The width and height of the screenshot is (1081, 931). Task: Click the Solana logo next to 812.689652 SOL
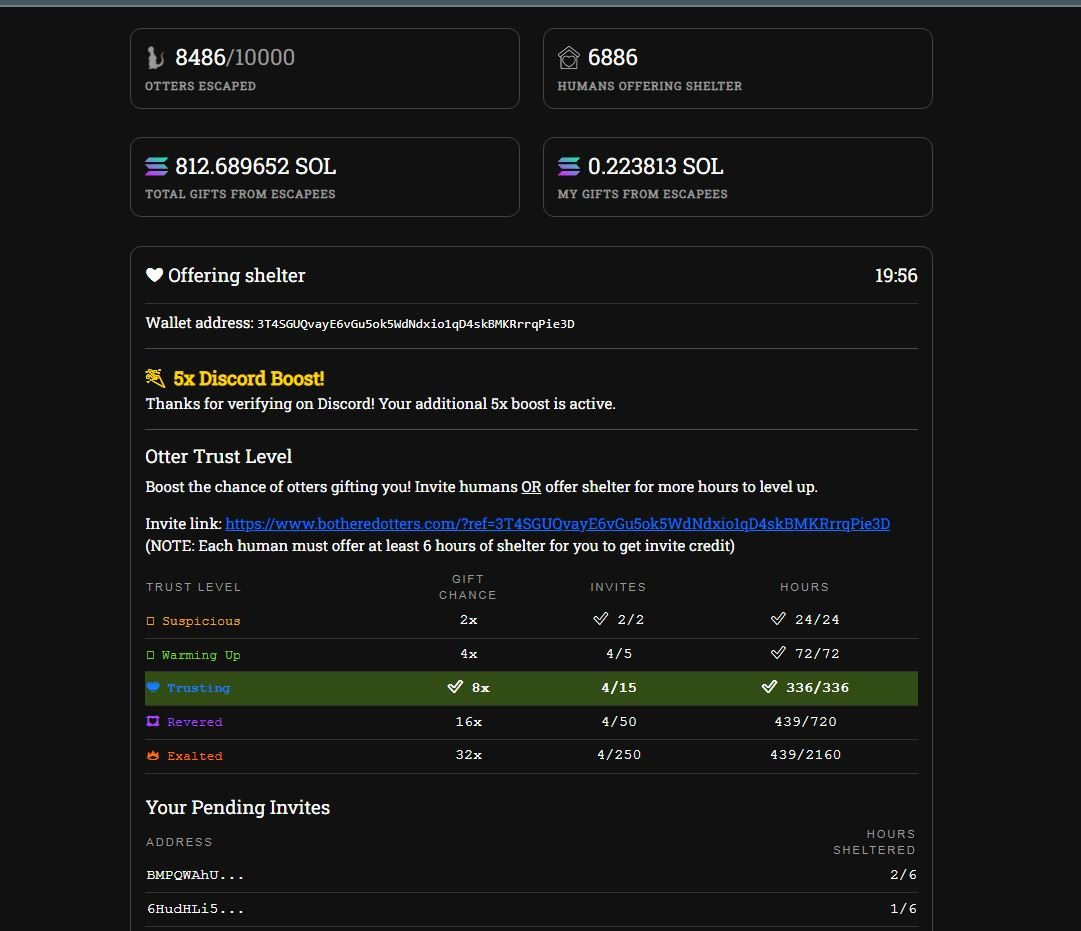click(156, 166)
